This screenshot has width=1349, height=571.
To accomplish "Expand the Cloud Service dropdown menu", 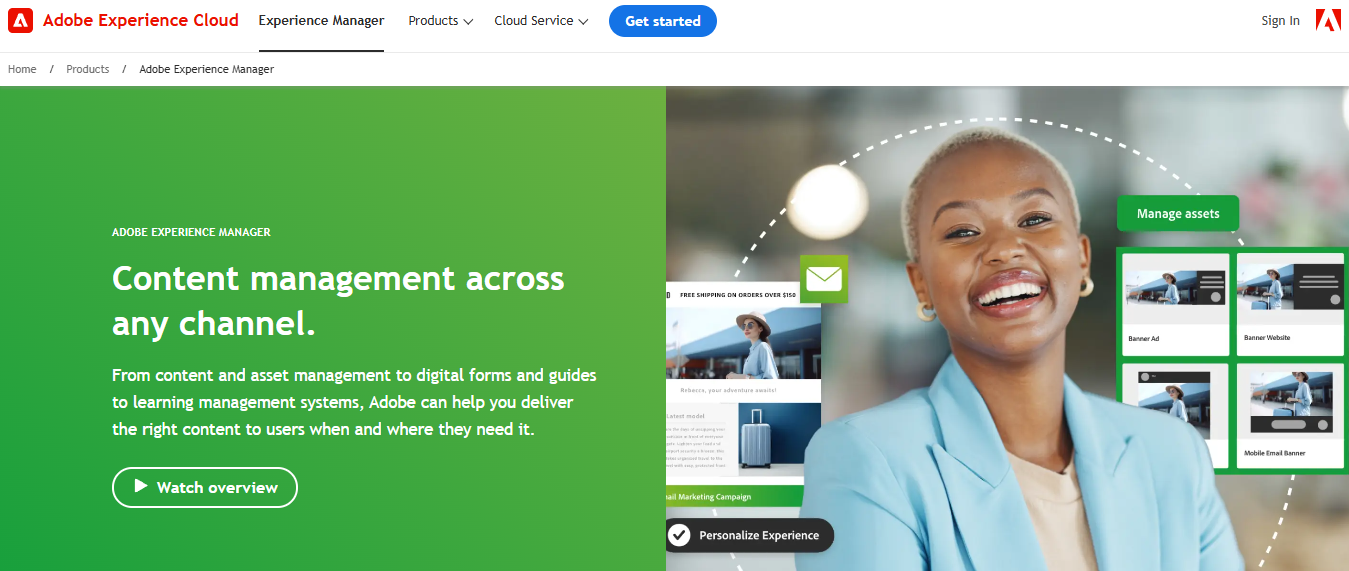I will [541, 21].
